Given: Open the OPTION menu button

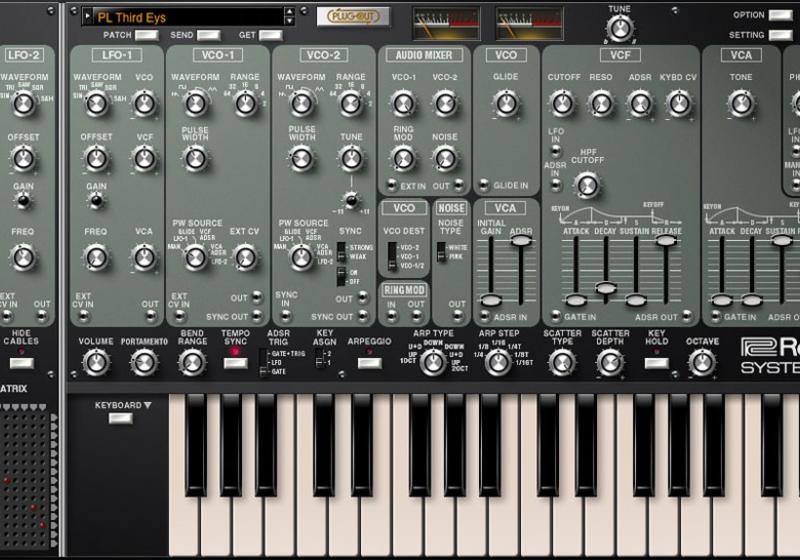Looking at the screenshot, I should tap(780, 15).
